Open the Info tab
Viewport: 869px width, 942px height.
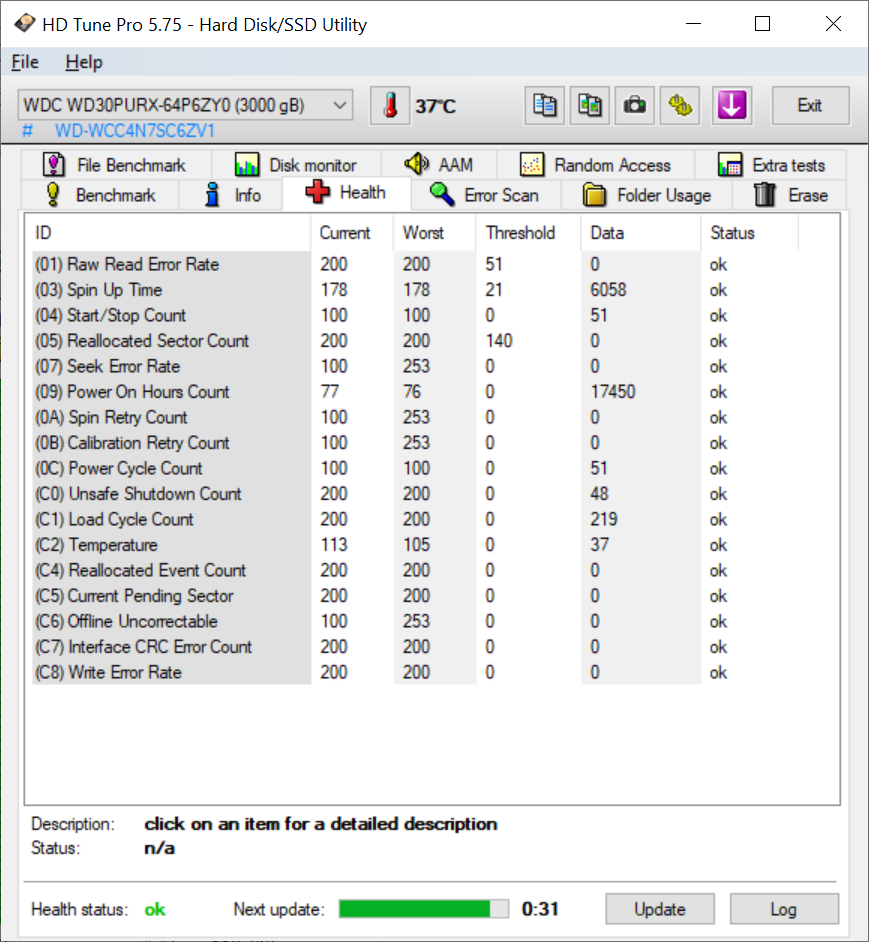pyautogui.click(x=232, y=195)
